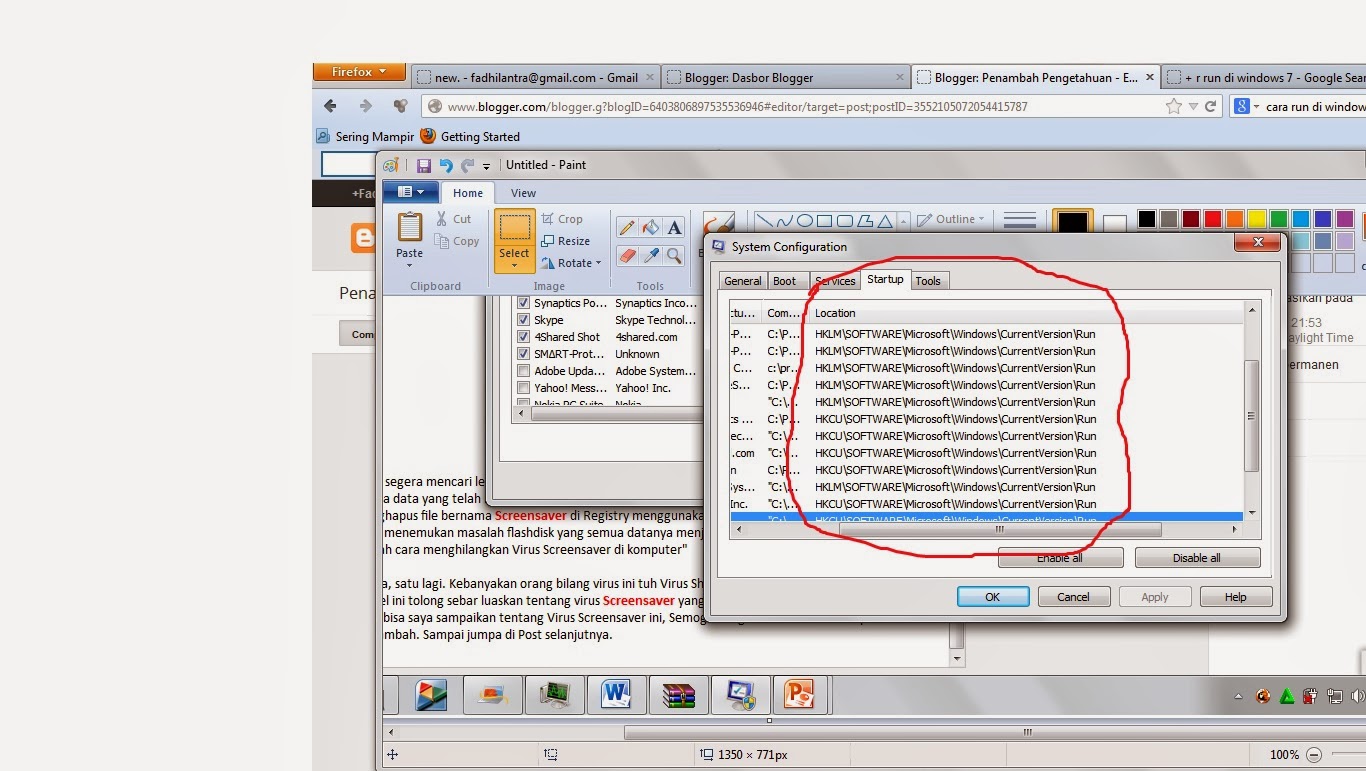Choose the Eraser tool
The image size is (1366, 771).
pos(627,255)
